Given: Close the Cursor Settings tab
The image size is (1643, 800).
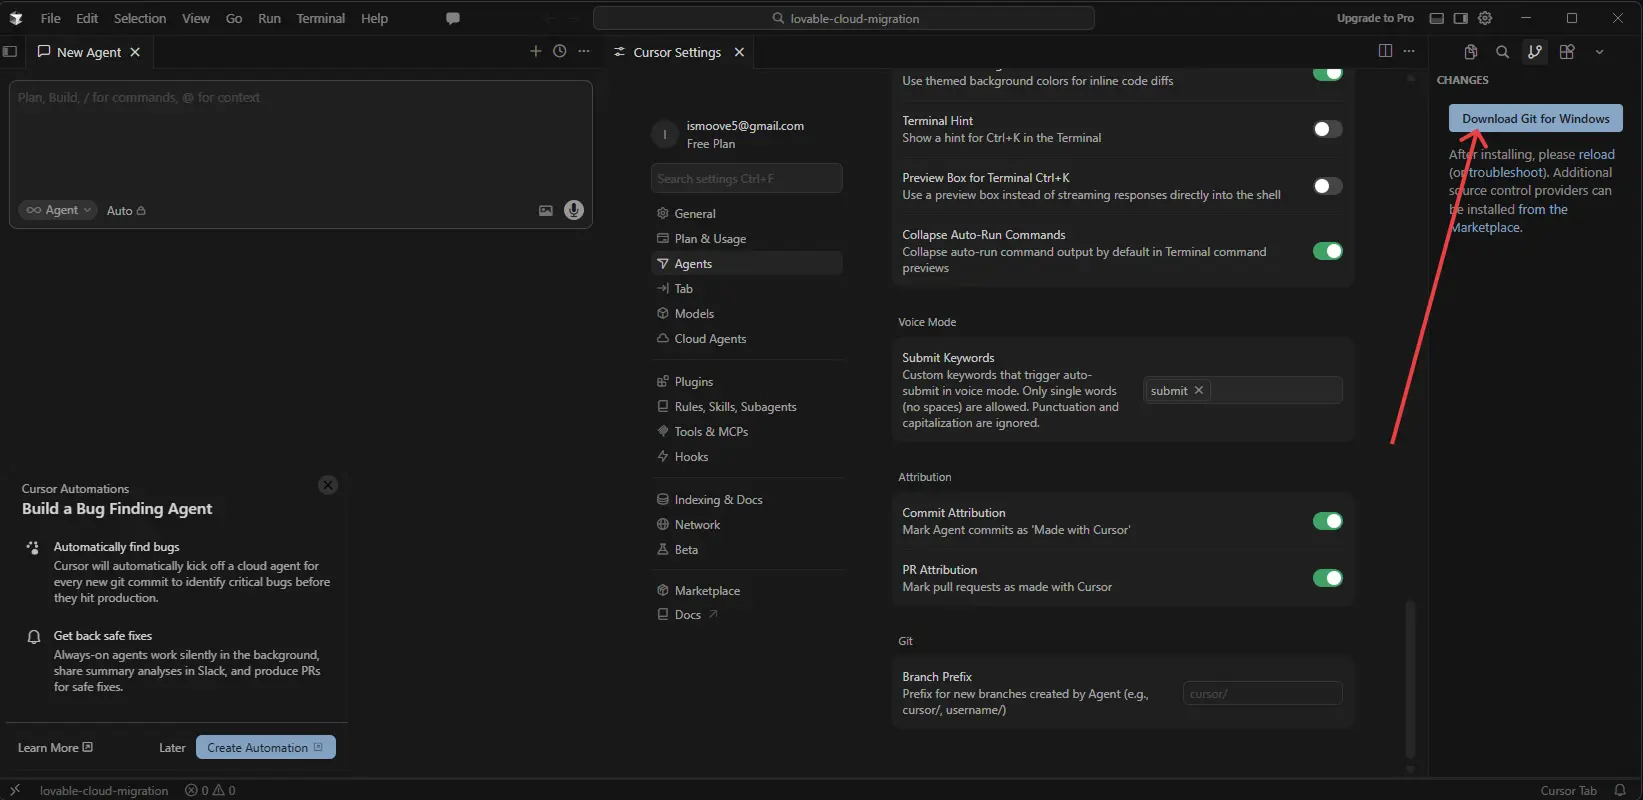Looking at the screenshot, I should 739,52.
